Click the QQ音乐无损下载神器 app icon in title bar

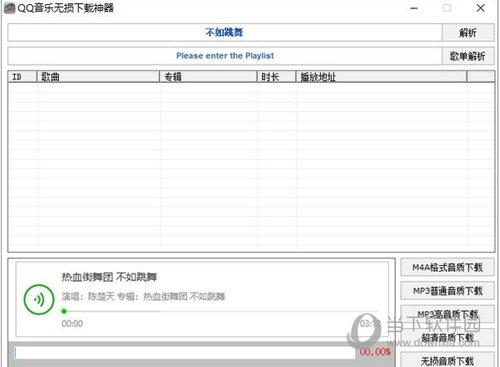point(9,8)
